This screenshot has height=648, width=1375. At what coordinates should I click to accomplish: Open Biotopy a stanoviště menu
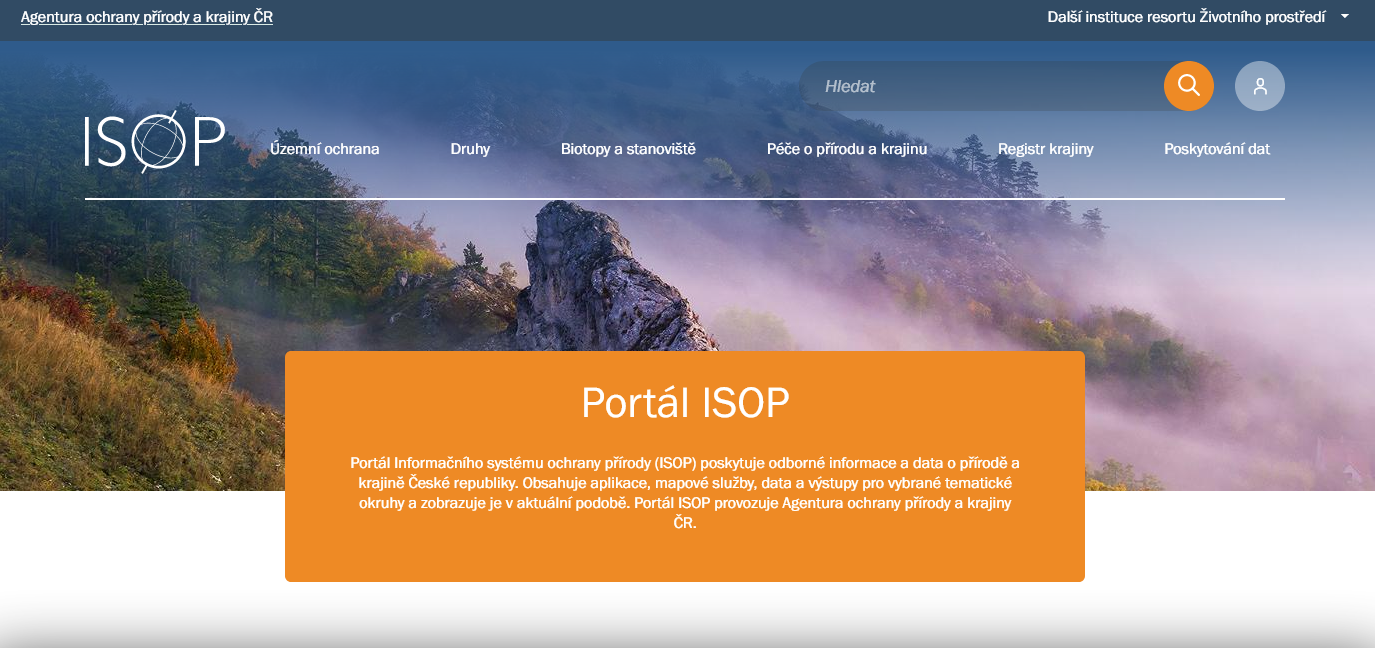pos(628,149)
